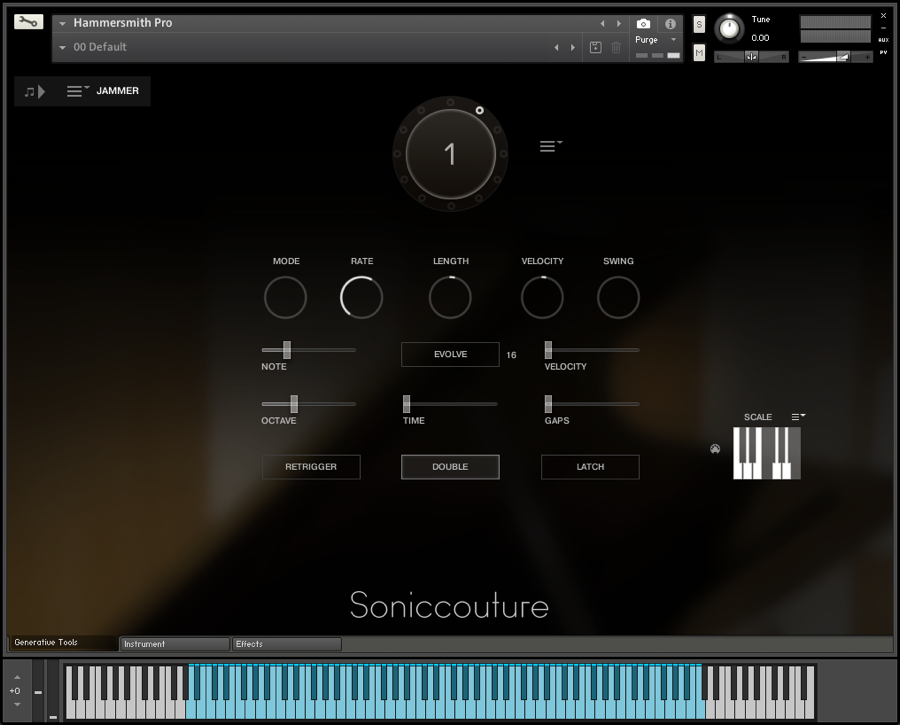Click the MIDI learn icon beside scale keyboard
This screenshot has width=900, height=725.
coord(715,449)
